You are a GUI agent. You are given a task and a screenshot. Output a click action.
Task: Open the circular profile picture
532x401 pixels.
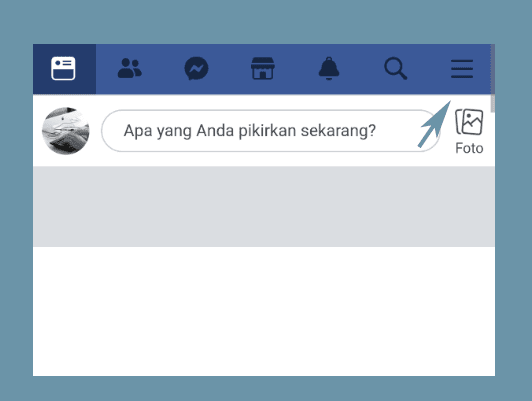[66, 131]
